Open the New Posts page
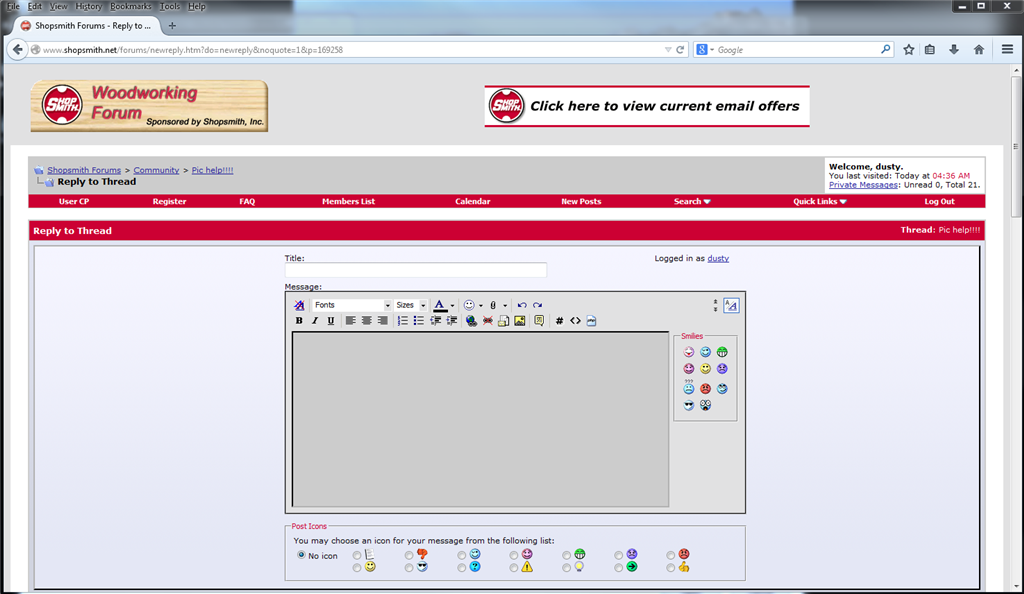Screen dimensions: 1024x594 click(x=581, y=201)
